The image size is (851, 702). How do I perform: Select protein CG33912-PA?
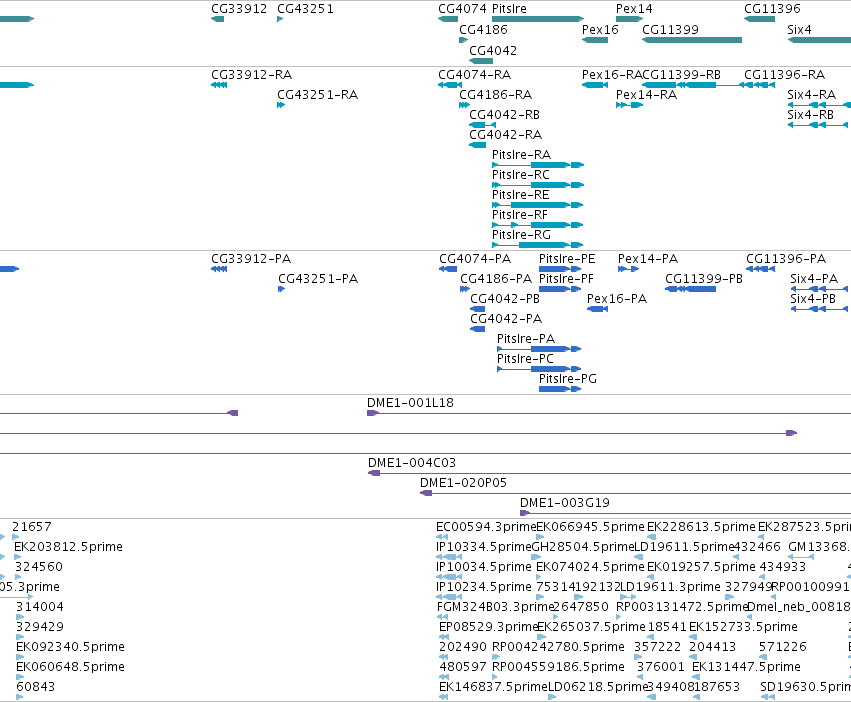(x=219, y=269)
